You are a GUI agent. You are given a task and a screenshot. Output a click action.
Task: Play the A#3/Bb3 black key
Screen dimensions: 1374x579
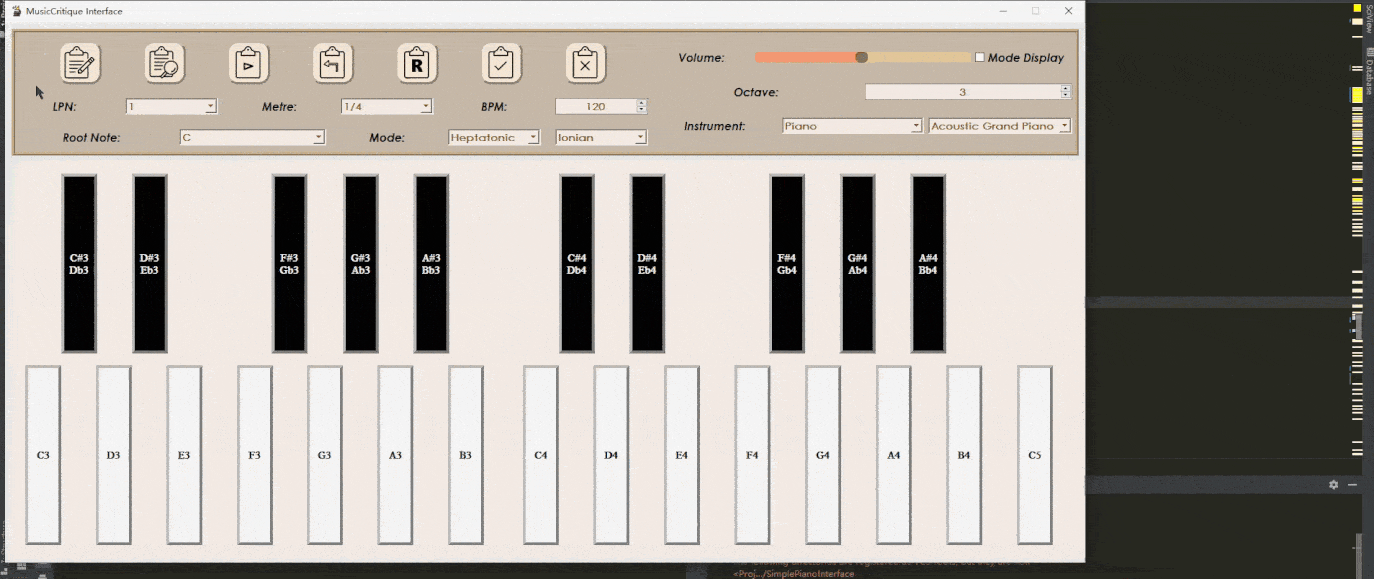tap(431, 264)
